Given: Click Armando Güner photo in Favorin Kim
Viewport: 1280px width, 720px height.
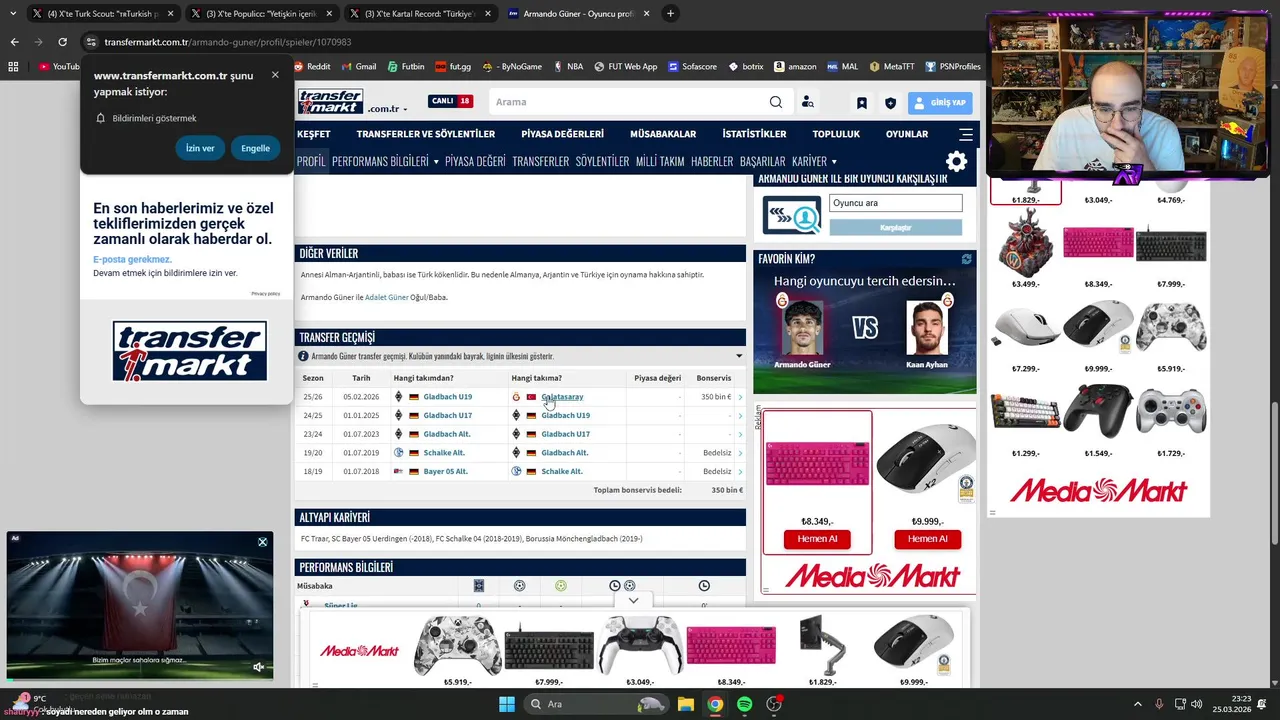Looking at the screenshot, I should 802,327.
